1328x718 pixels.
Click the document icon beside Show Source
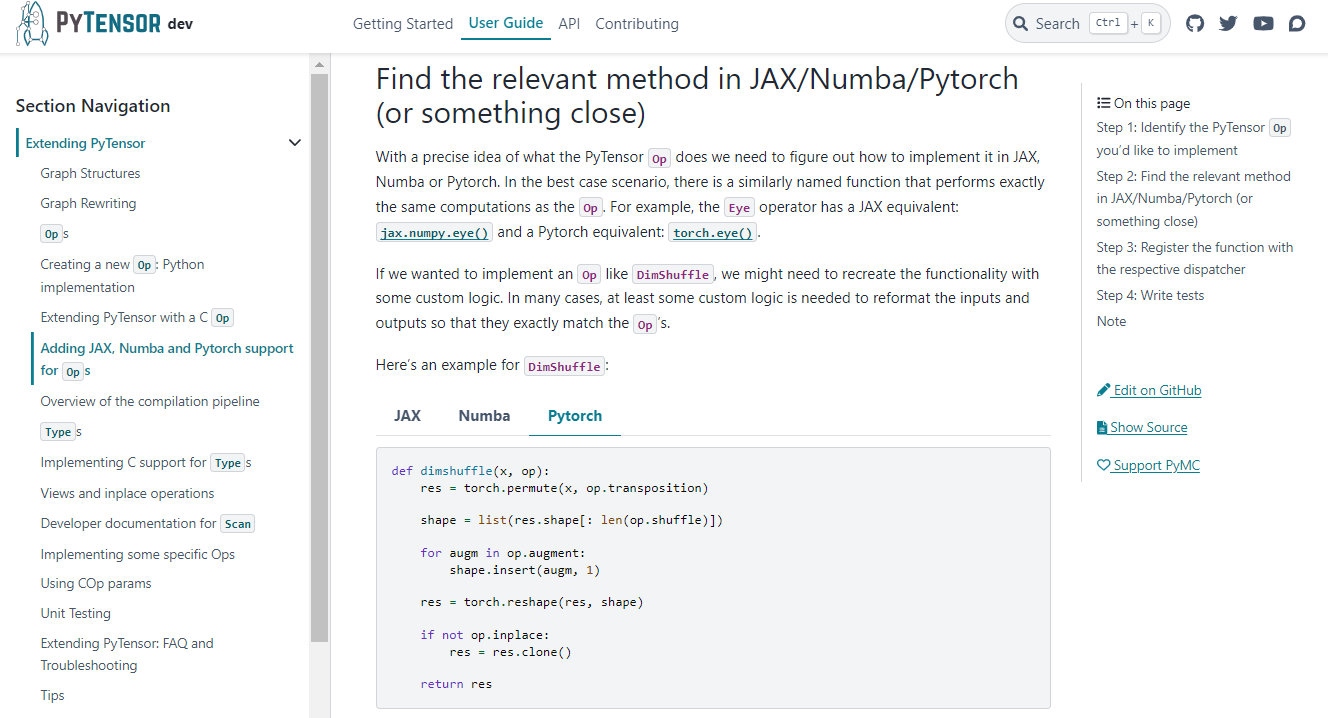click(1103, 427)
